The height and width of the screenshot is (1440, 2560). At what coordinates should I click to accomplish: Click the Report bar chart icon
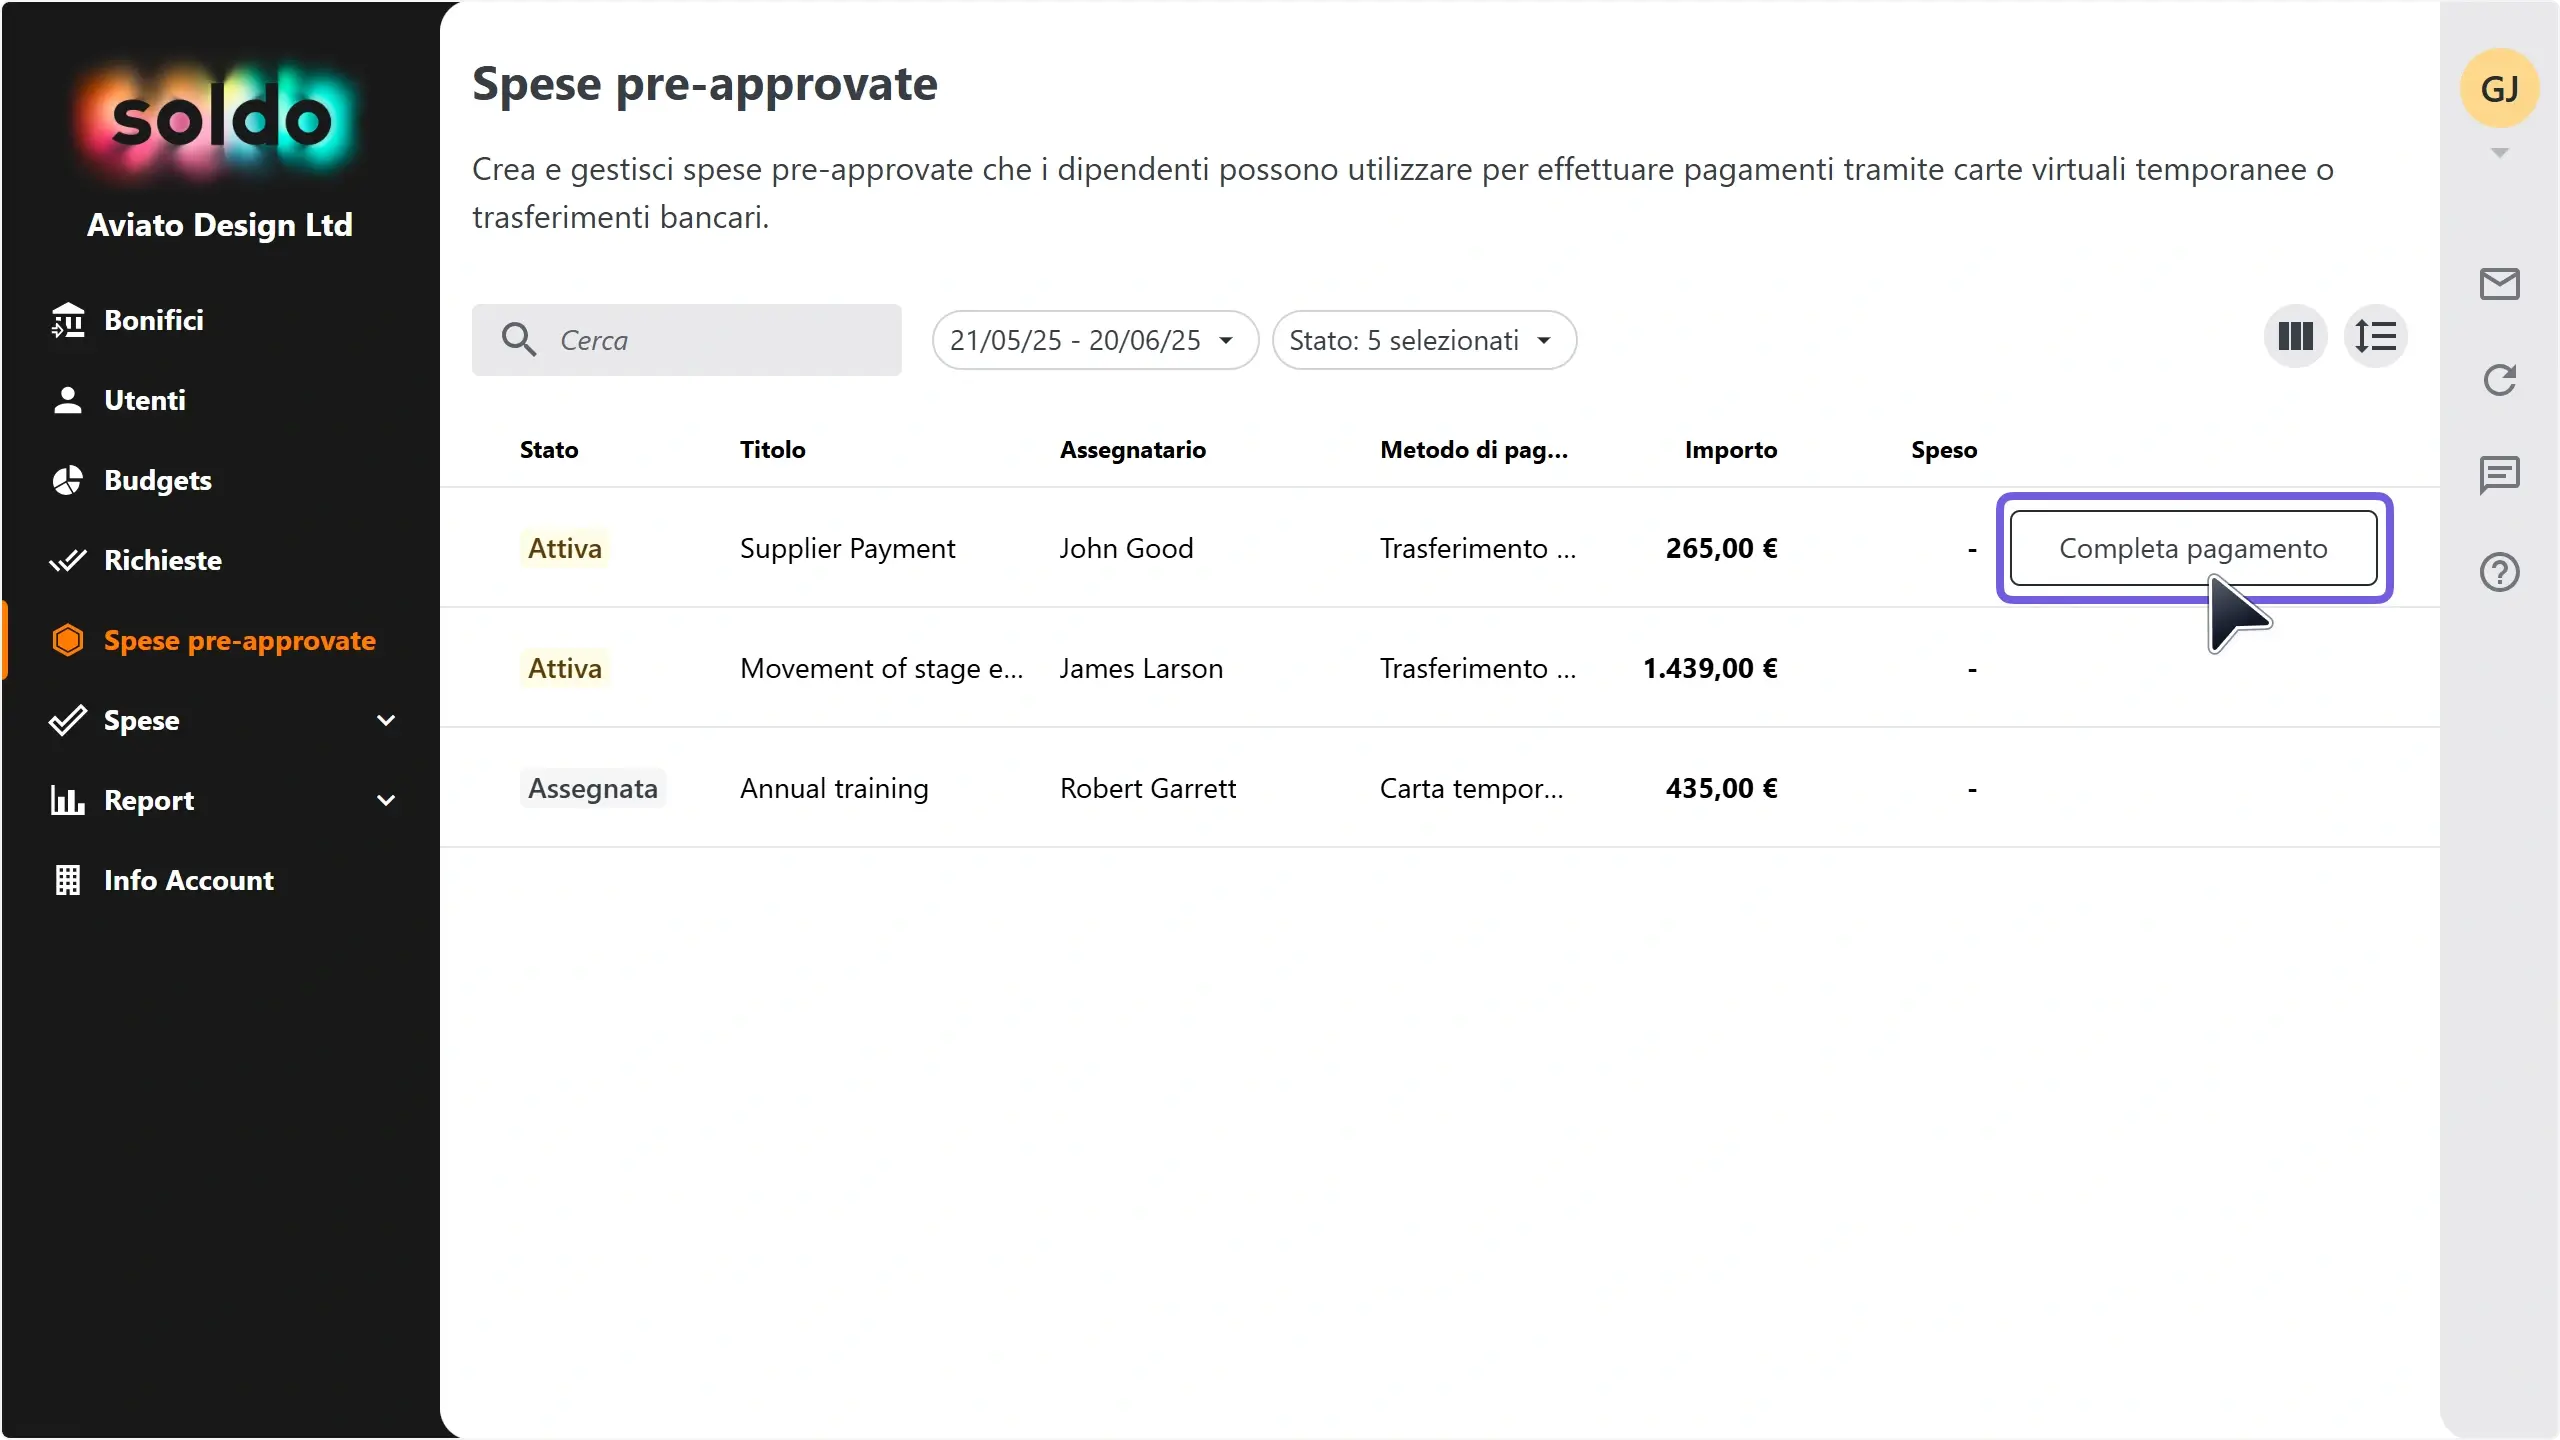tap(68, 800)
